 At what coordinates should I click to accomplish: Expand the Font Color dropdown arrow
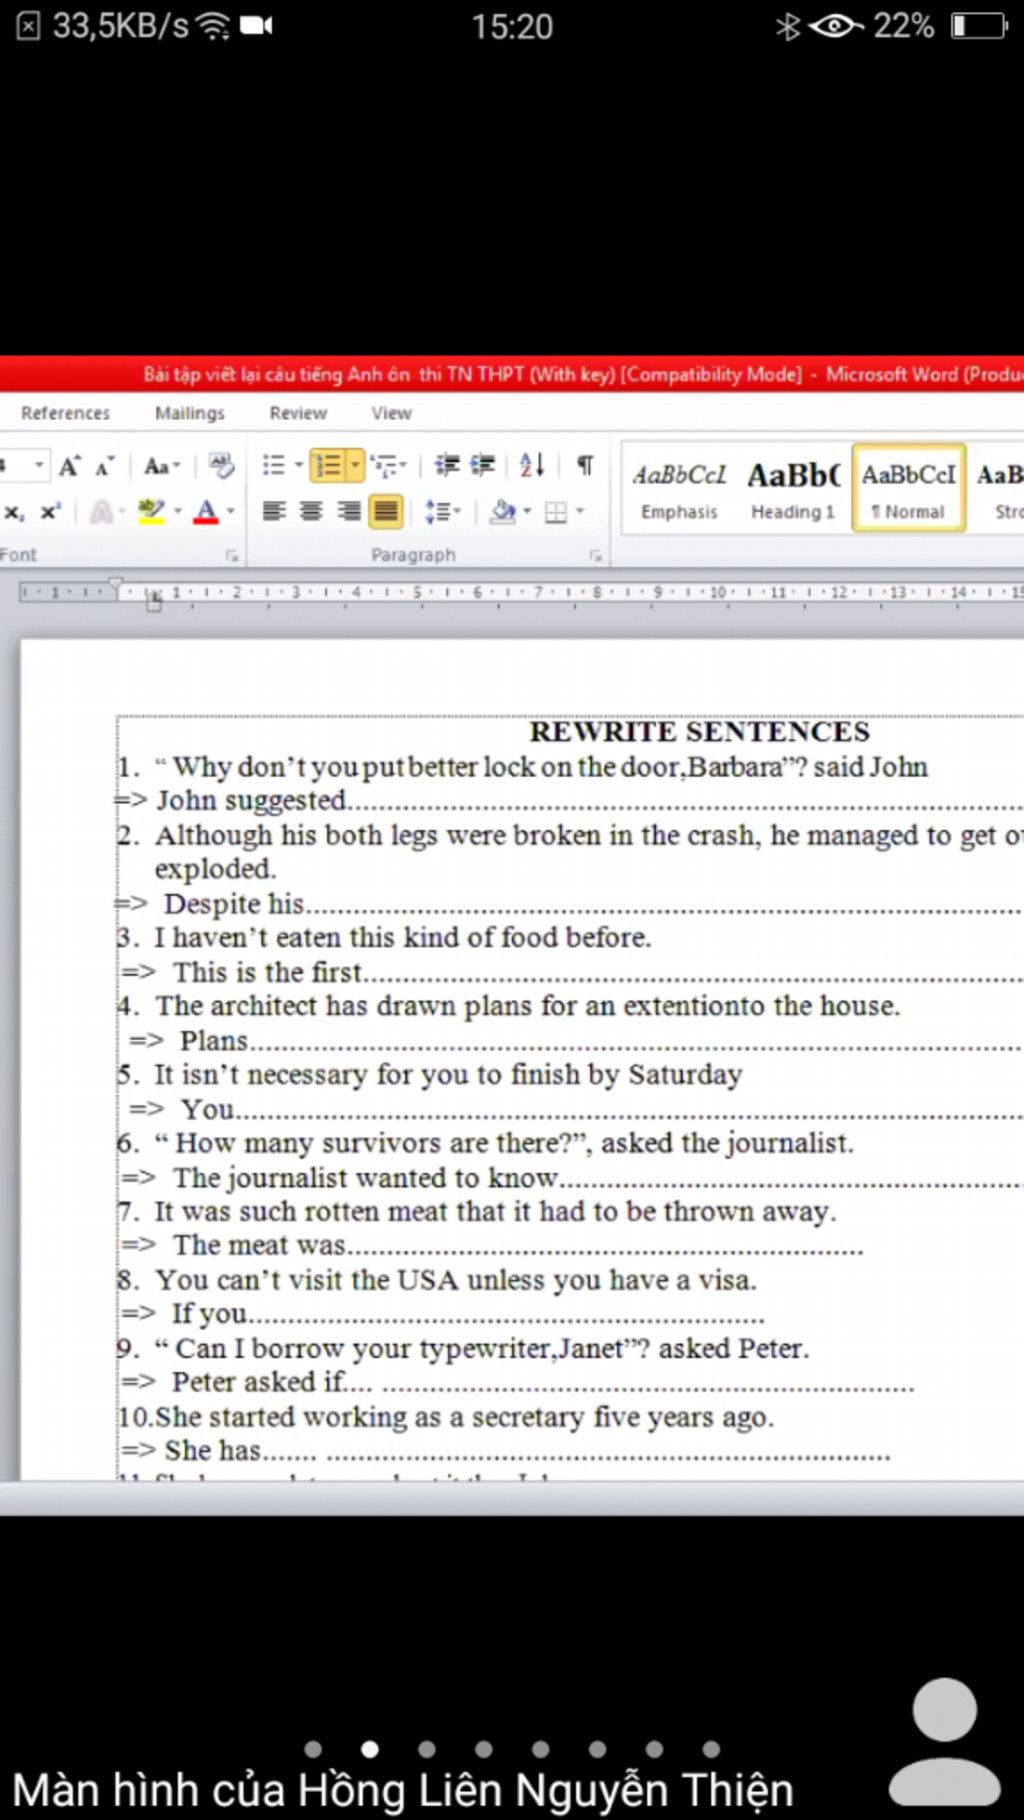click(x=230, y=512)
